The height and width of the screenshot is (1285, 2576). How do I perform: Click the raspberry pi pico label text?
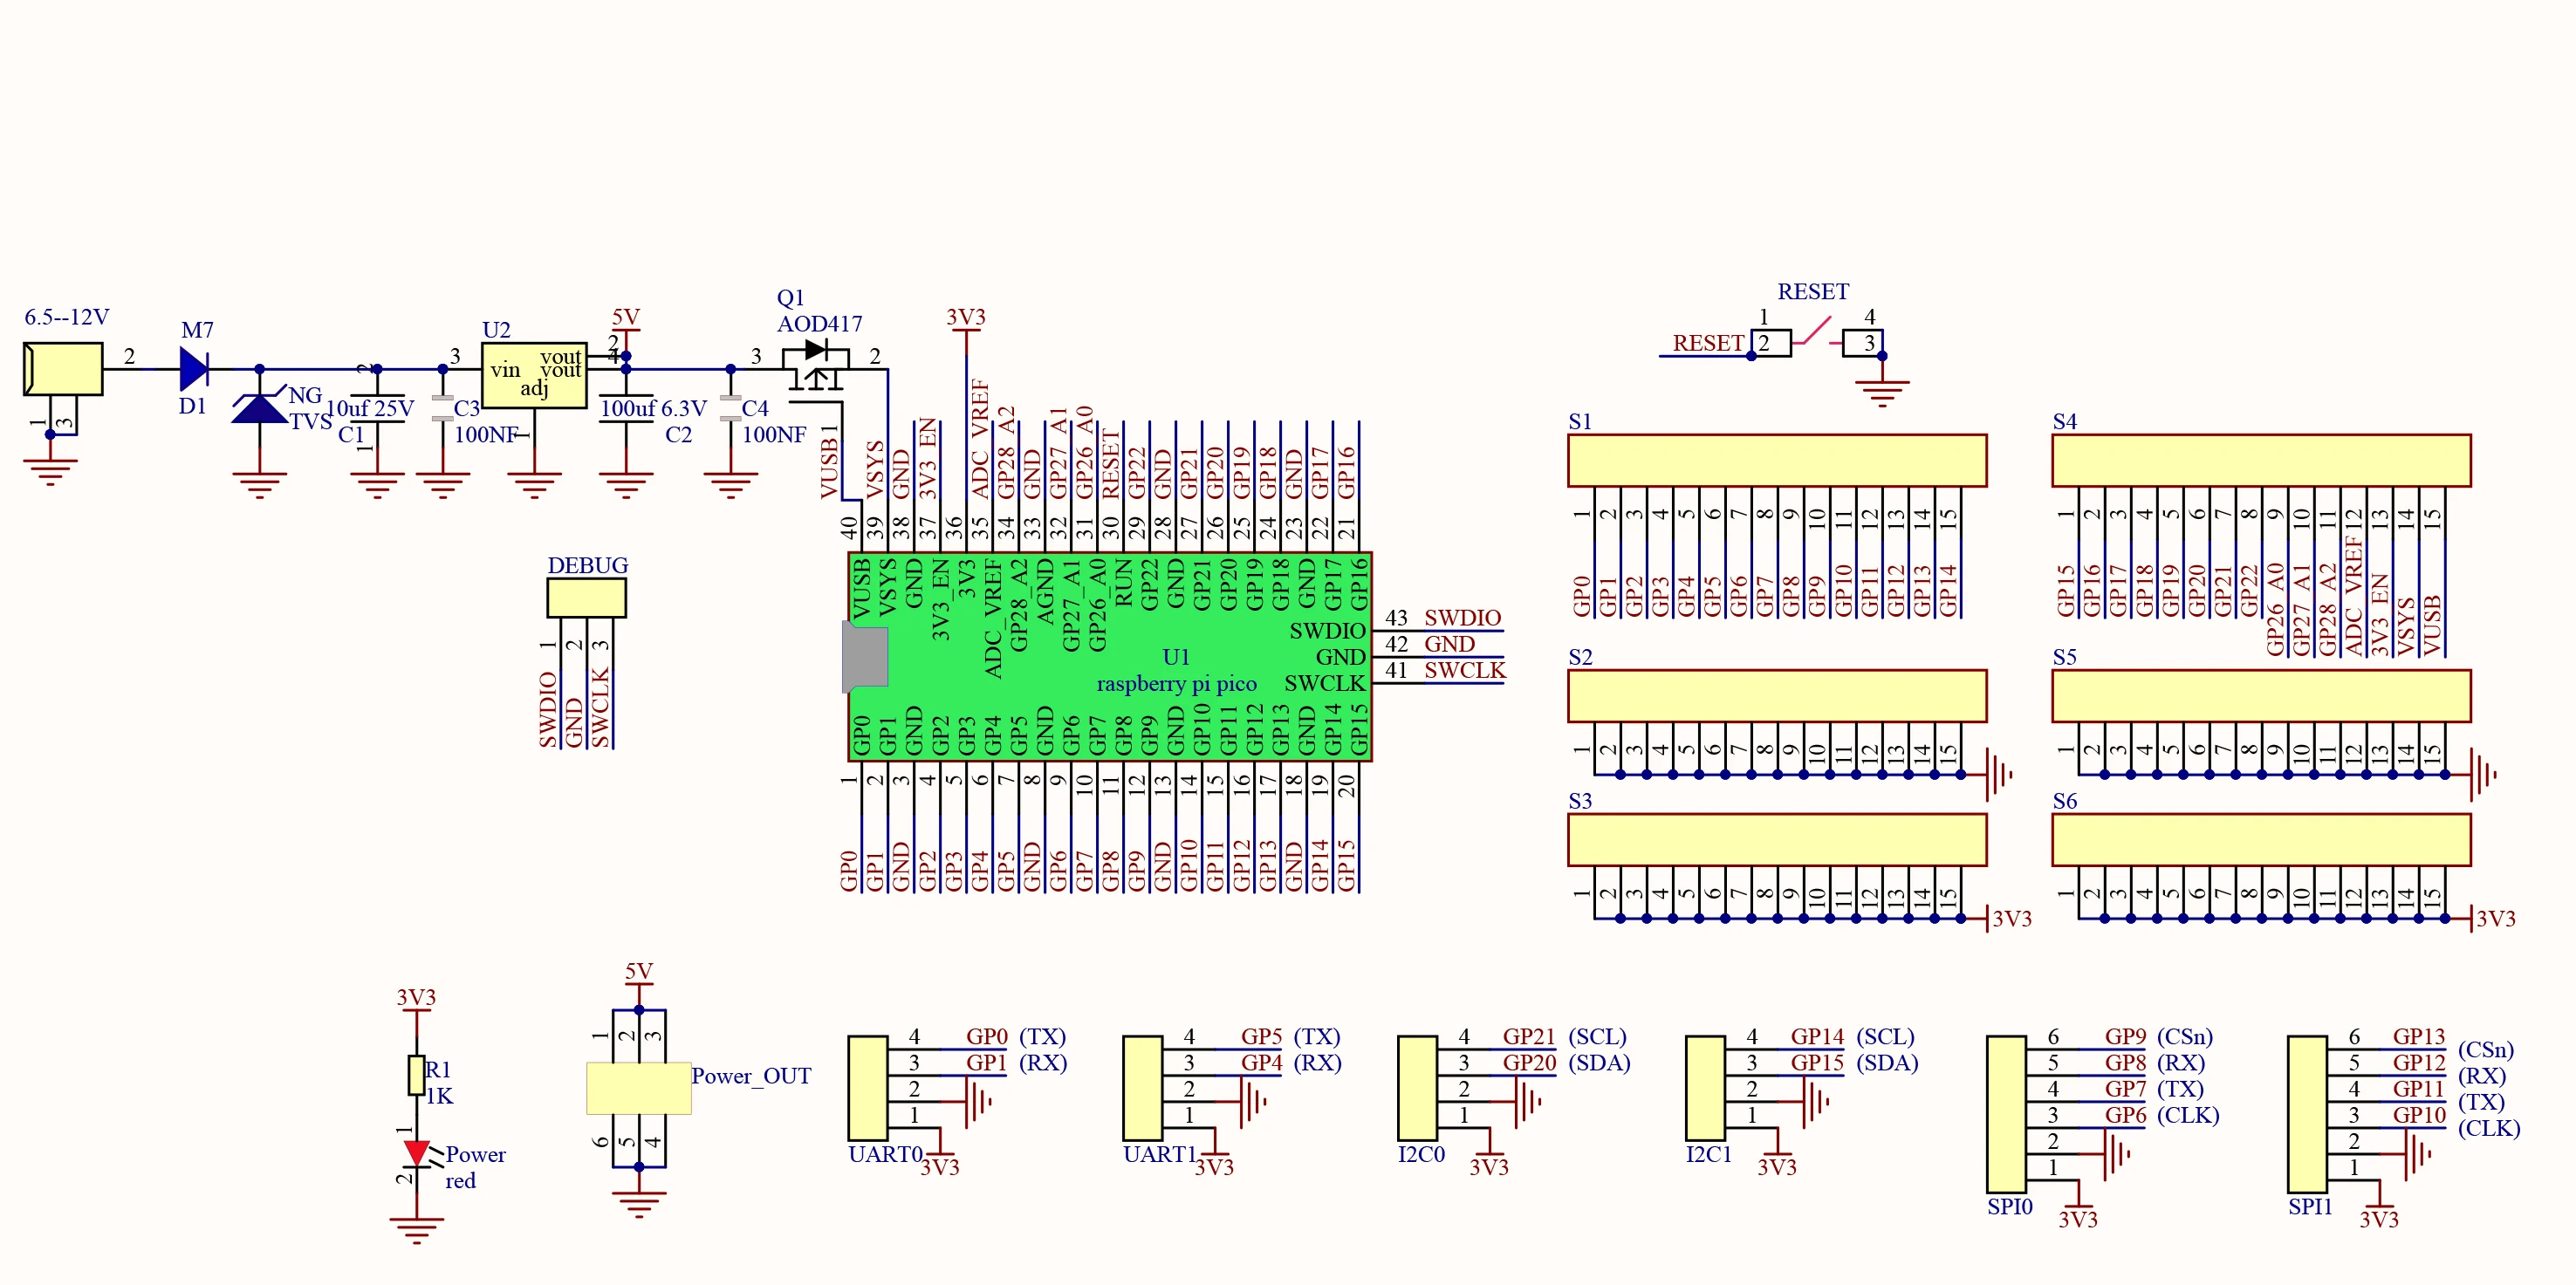(x=1176, y=683)
